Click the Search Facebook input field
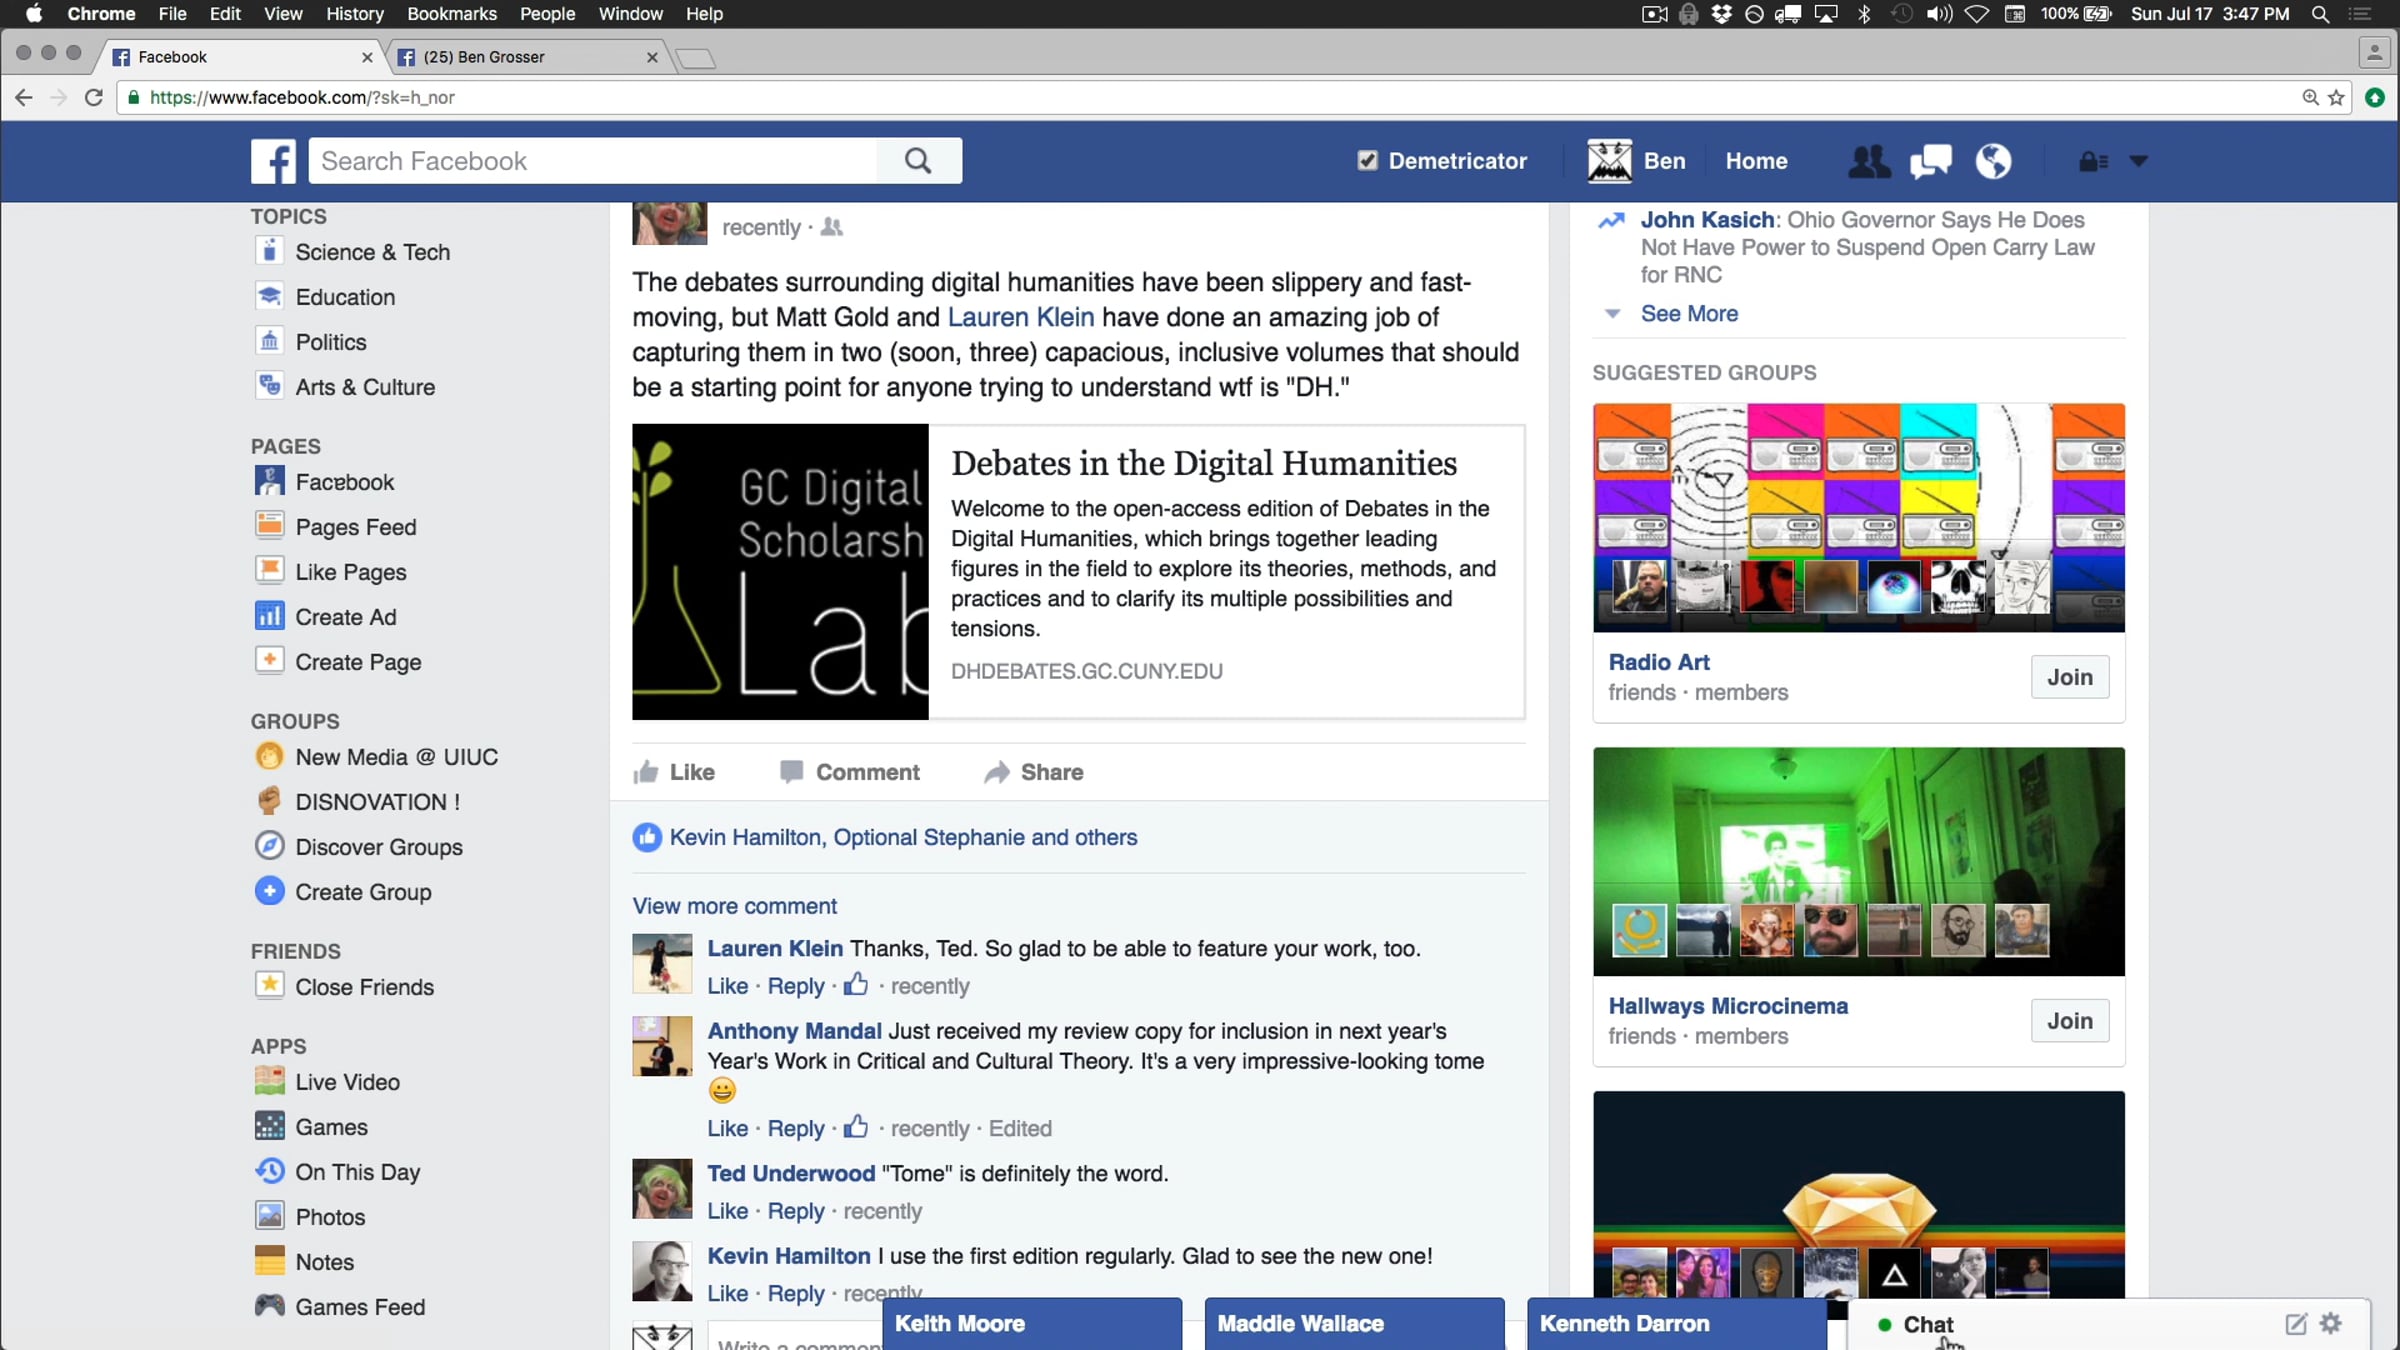This screenshot has height=1350, width=2400. coord(593,161)
